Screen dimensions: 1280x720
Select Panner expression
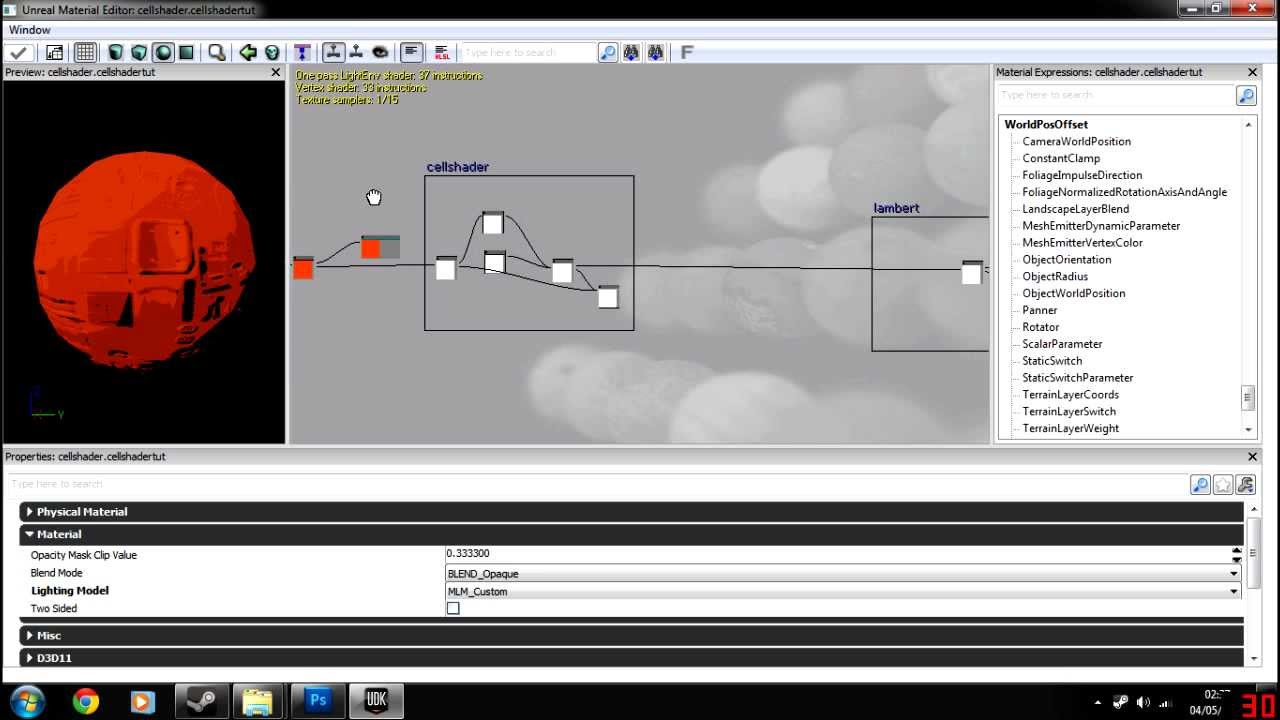[1040, 310]
